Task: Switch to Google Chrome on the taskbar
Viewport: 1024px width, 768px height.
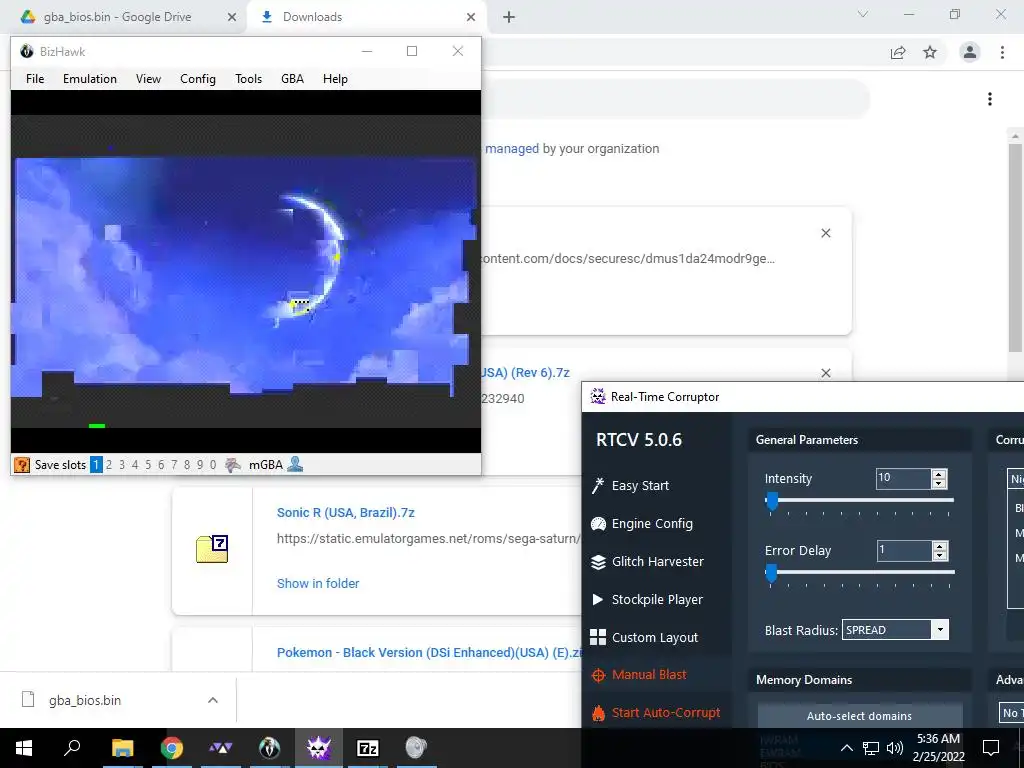Action: pos(172,748)
